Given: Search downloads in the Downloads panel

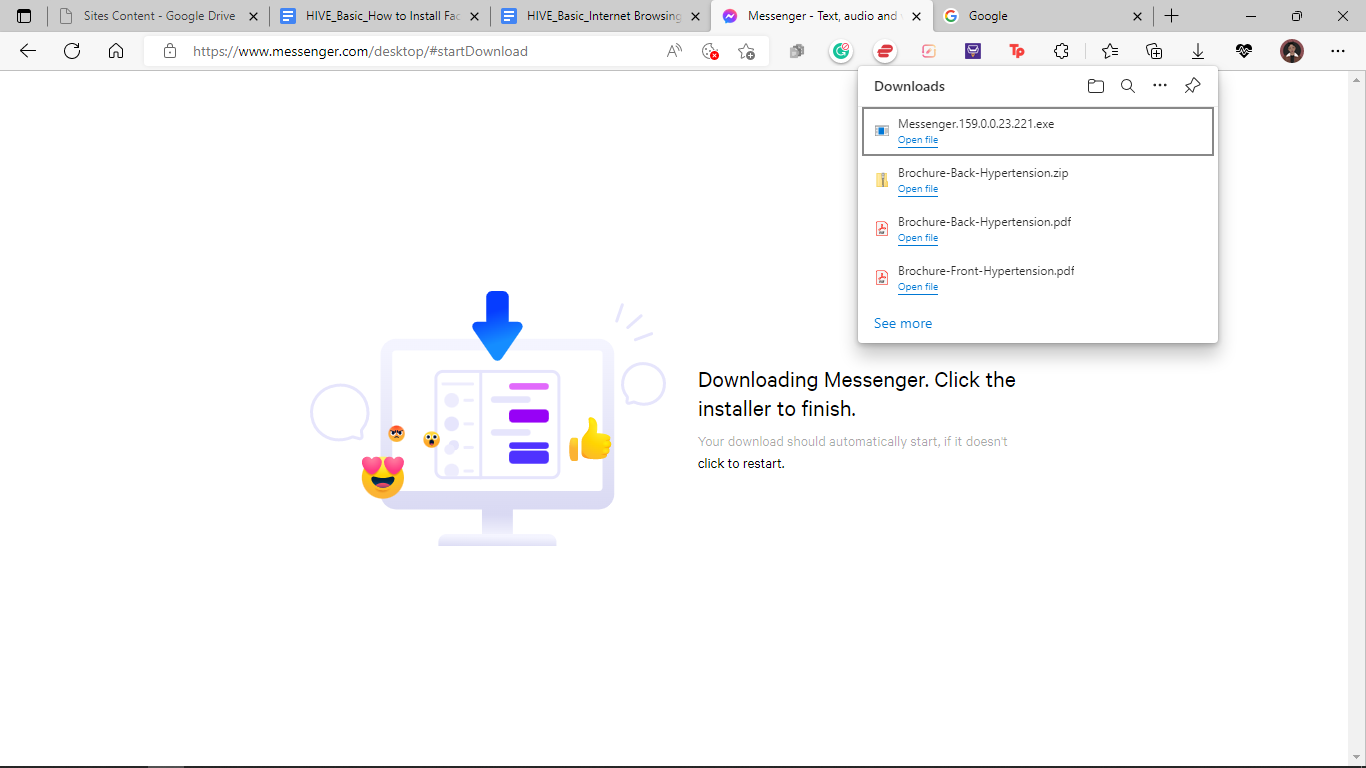Looking at the screenshot, I should click(x=1128, y=86).
